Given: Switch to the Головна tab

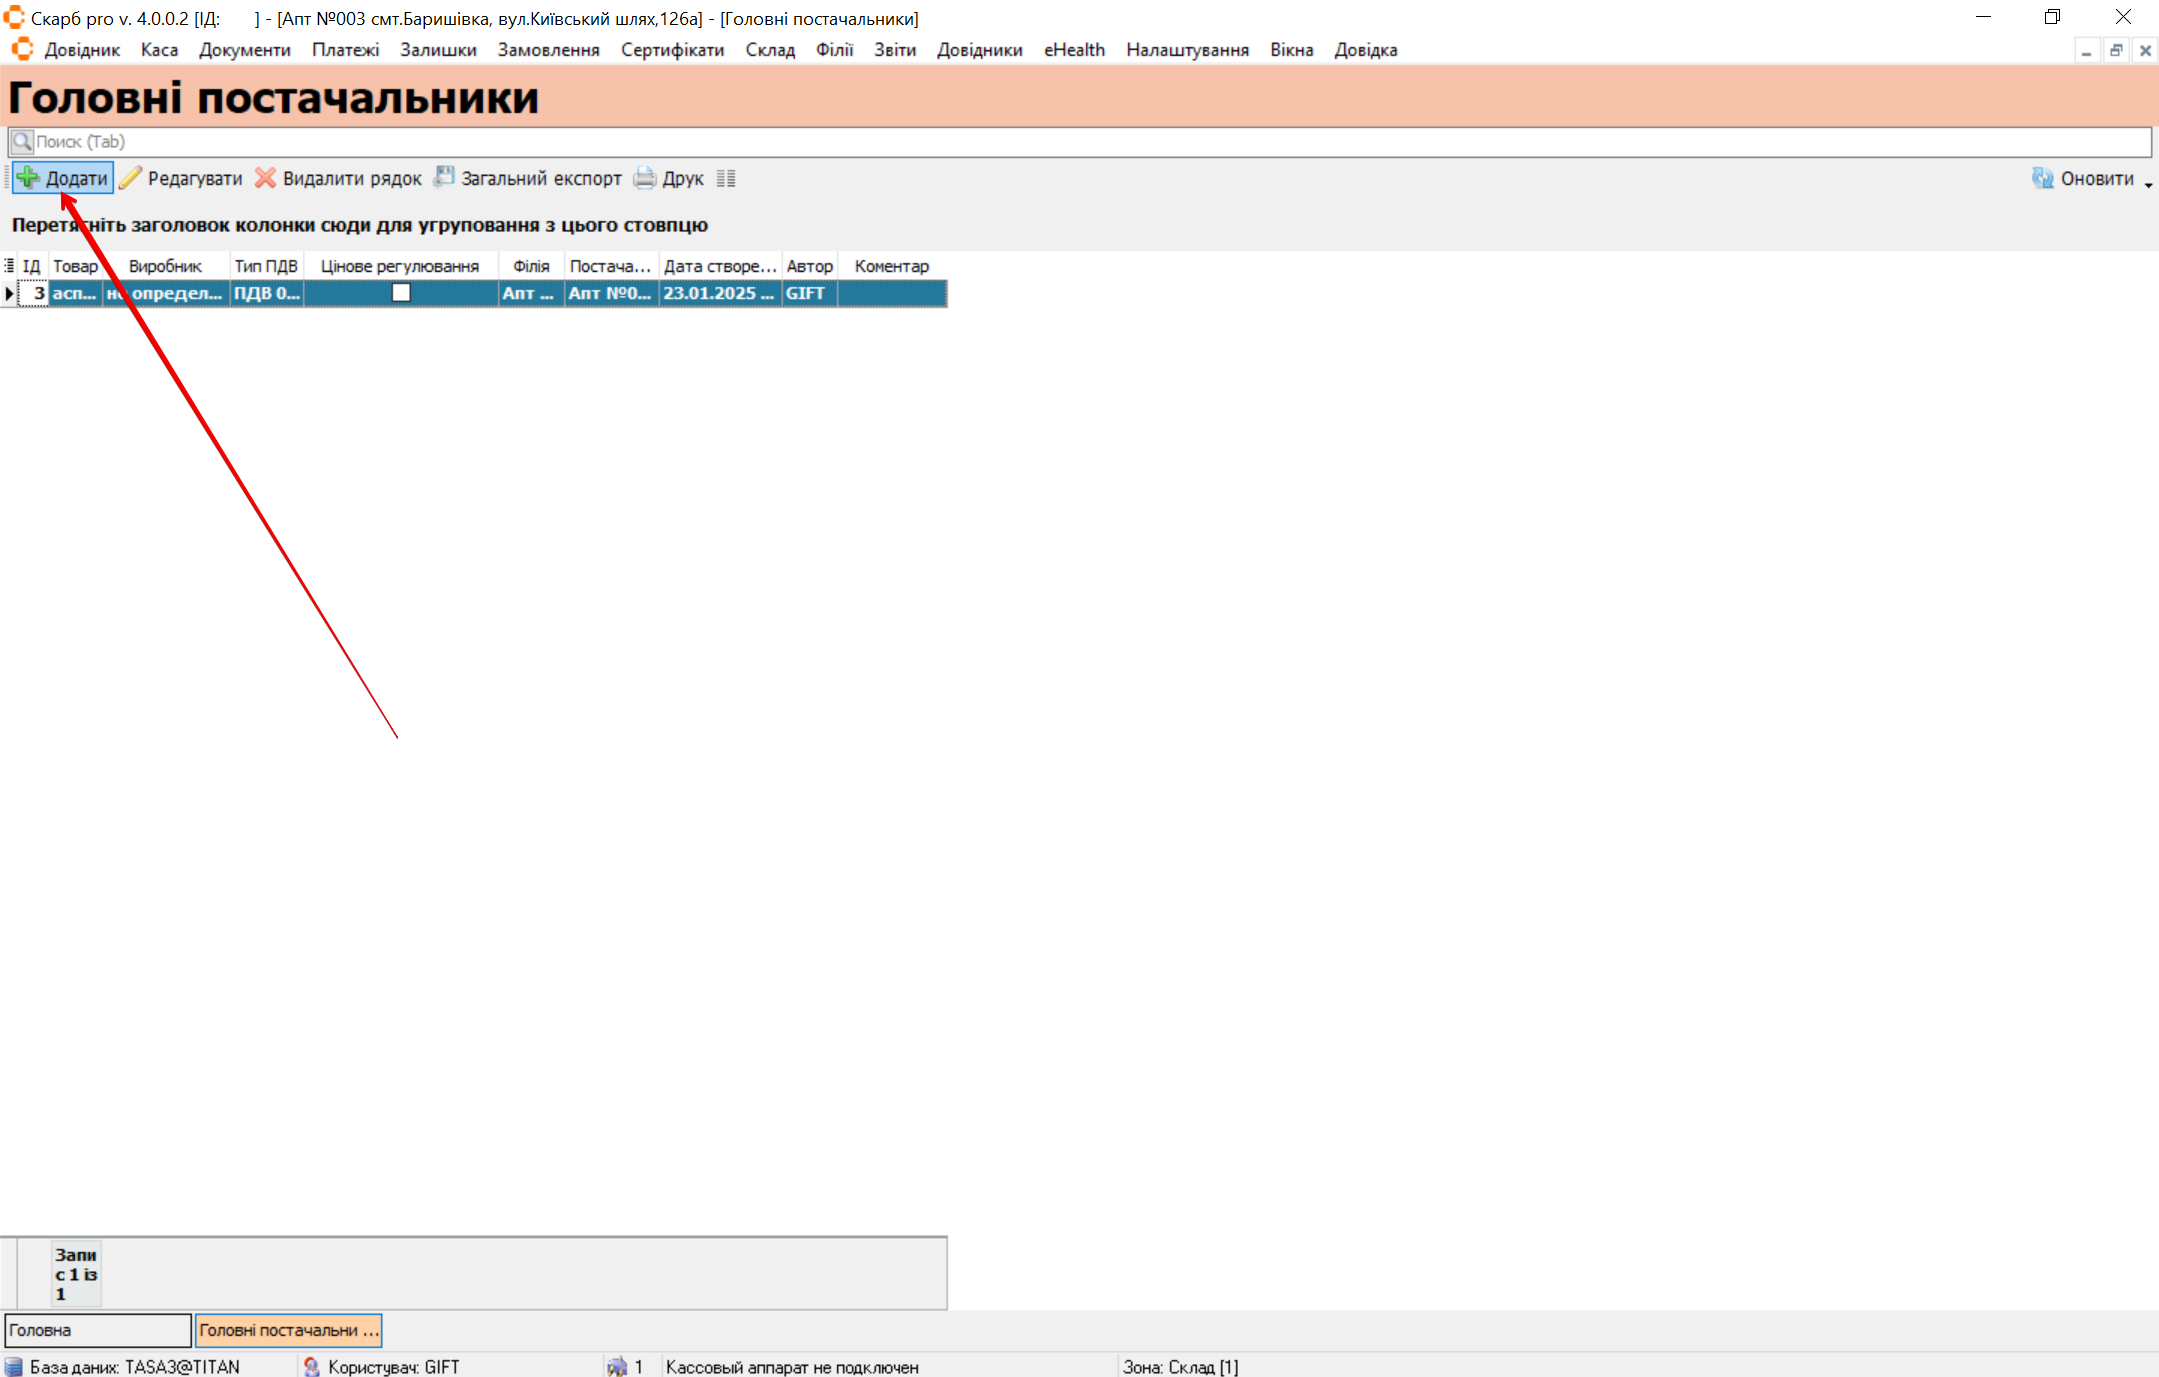Looking at the screenshot, I should [97, 1330].
